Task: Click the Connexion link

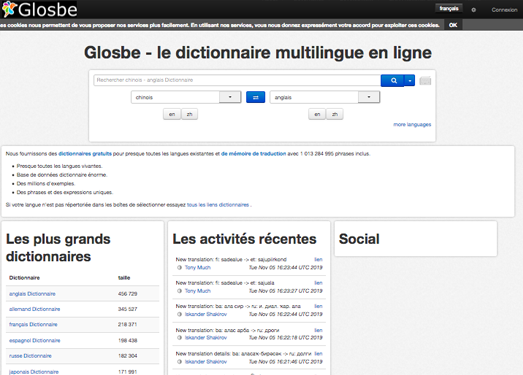Action: coord(504,10)
